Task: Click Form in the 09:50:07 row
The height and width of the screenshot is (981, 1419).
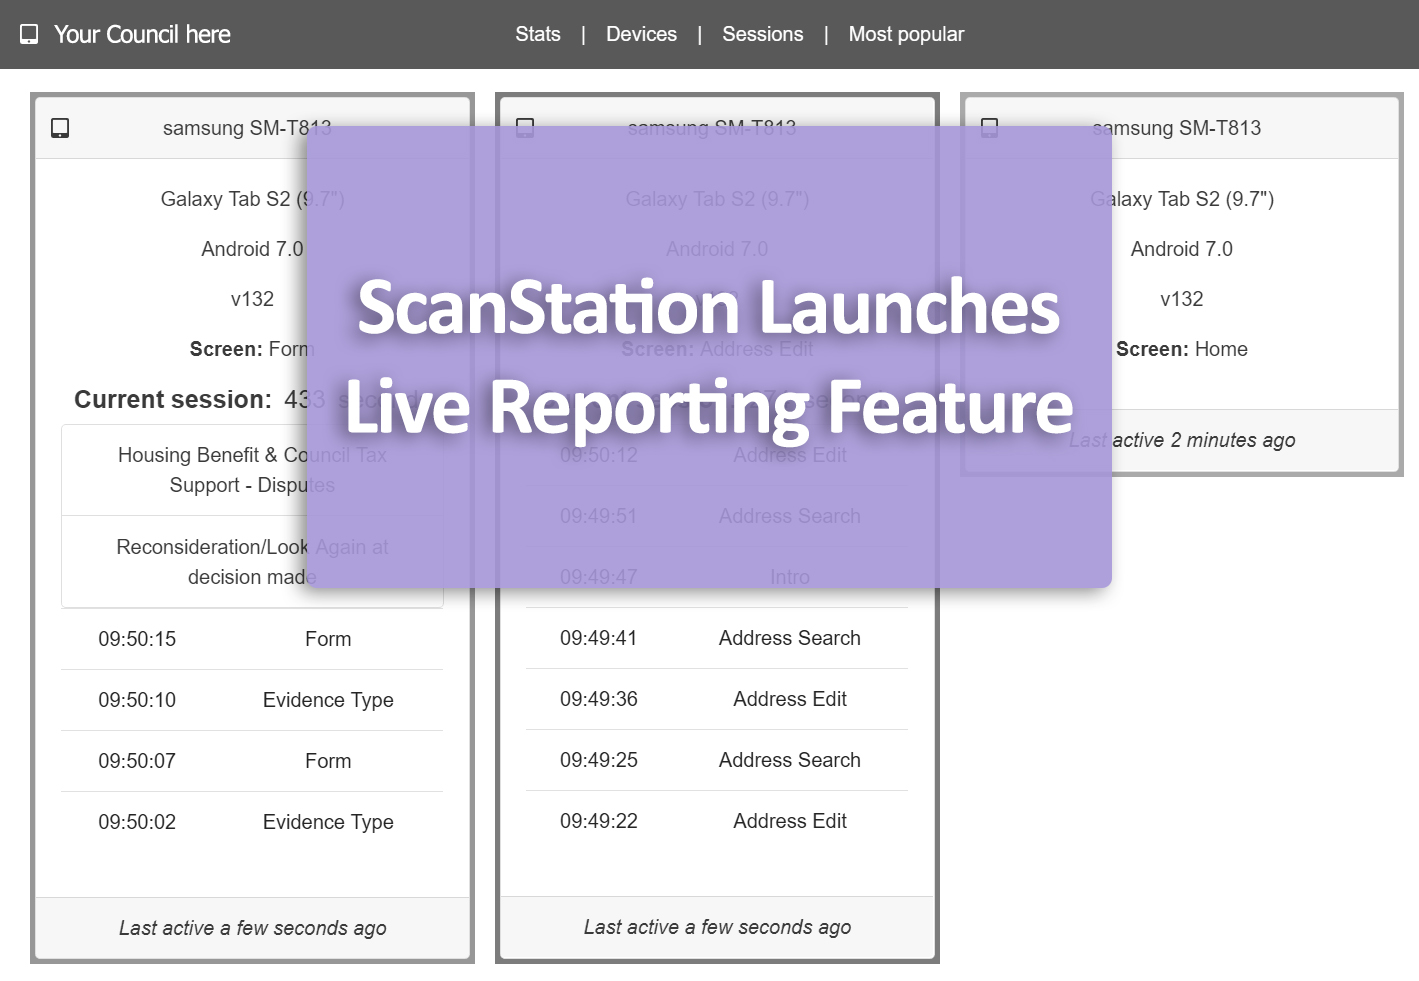Action: pos(328,761)
